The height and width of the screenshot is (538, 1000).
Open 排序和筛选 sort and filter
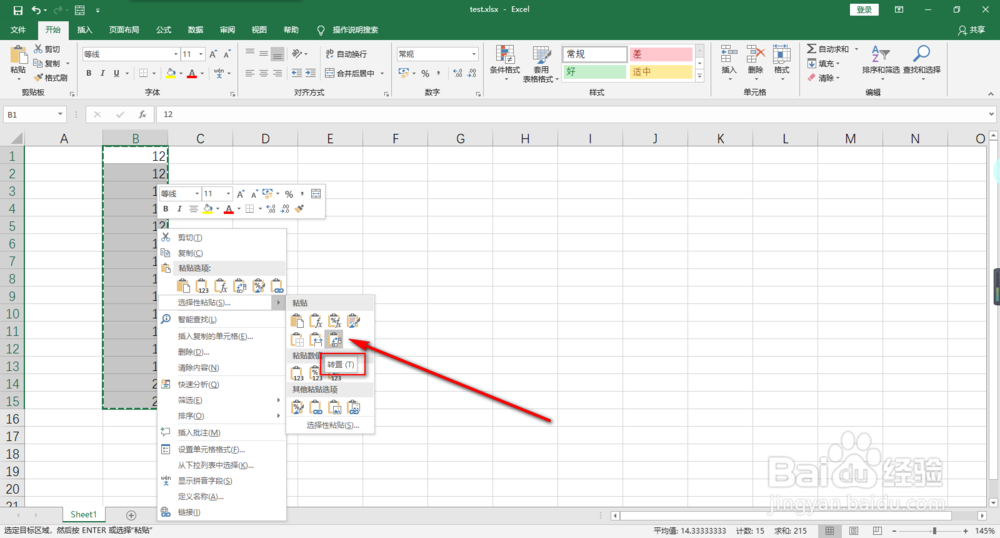[881, 61]
